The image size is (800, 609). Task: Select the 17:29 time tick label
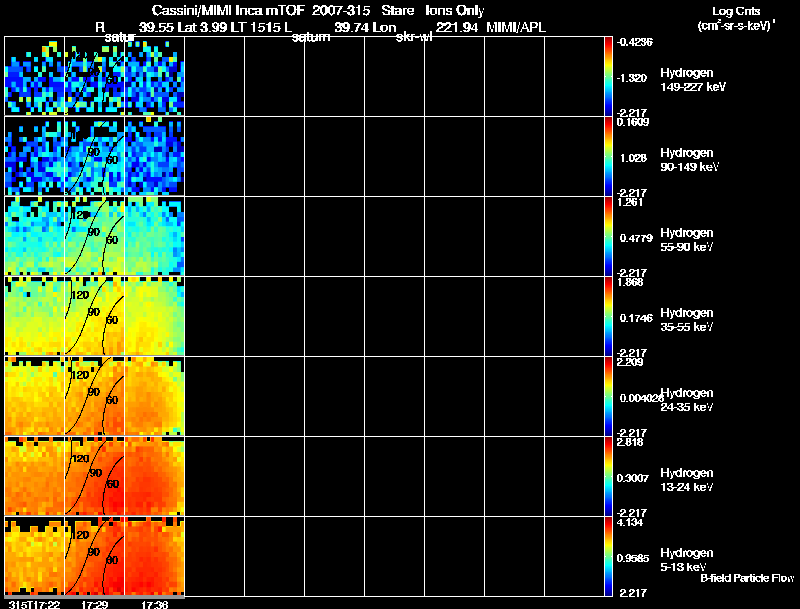[x=94, y=603]
